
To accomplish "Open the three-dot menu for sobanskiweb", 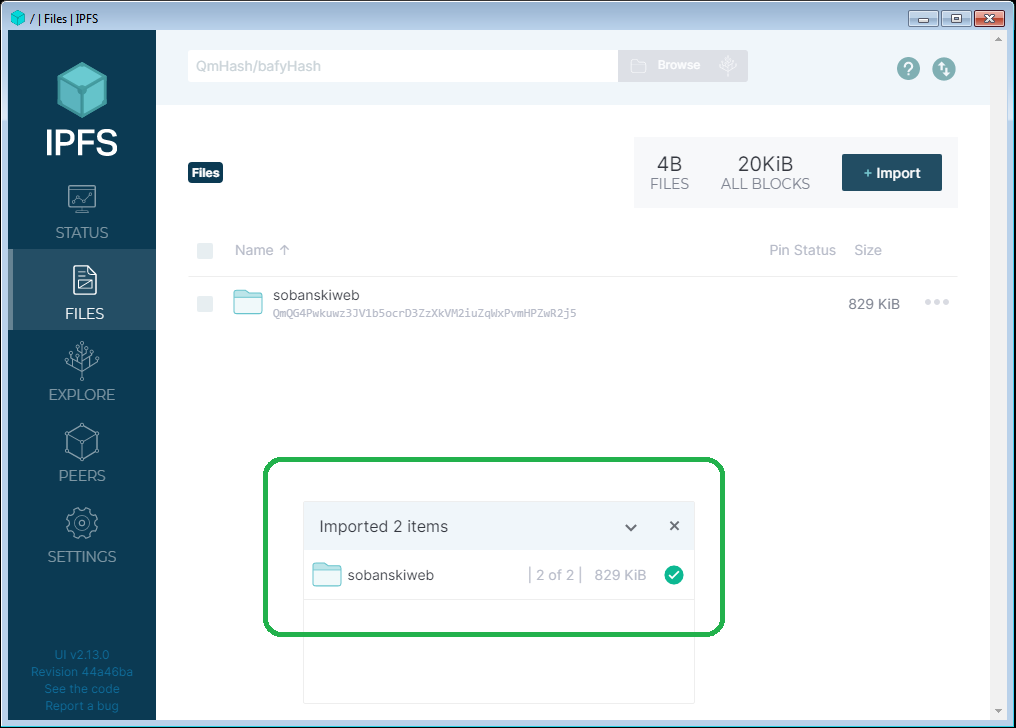I will point(937,302).
